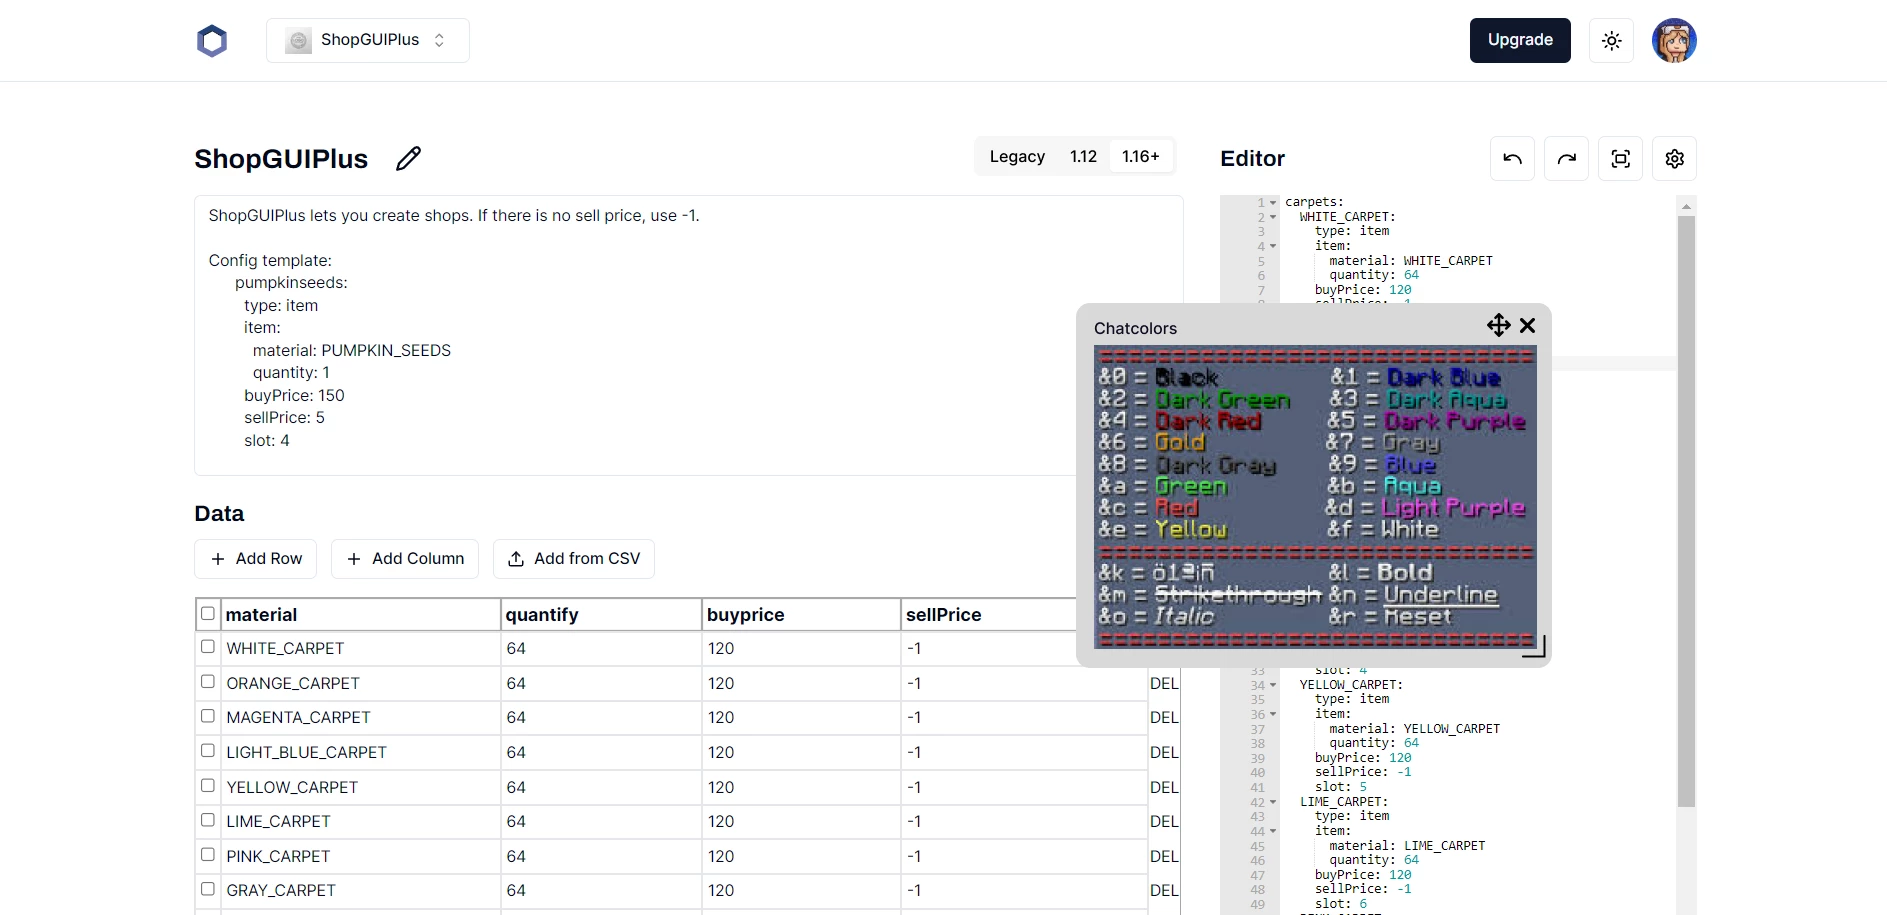Select the &c Red code in Chatcolors
This screenshot has height=915, width=1887.
pyautogui.click(x=1146, y=508)
